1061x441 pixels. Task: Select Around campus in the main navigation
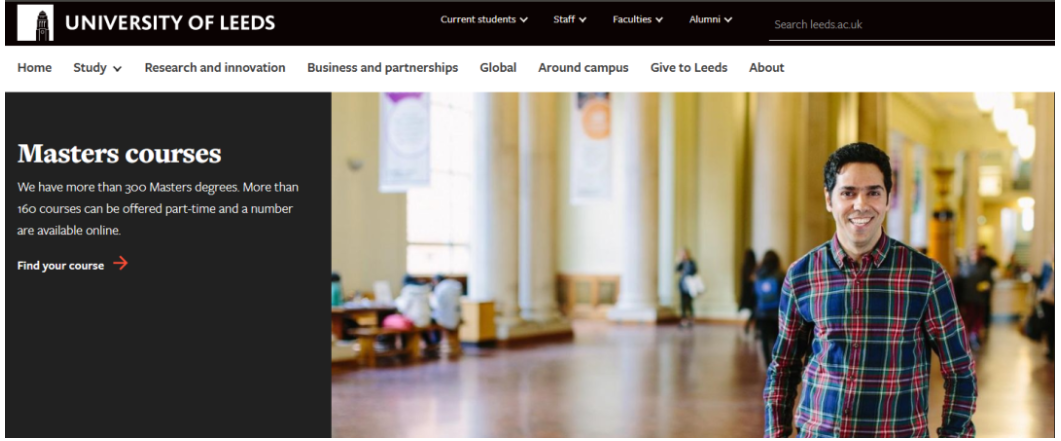click(x=583, y=68)
